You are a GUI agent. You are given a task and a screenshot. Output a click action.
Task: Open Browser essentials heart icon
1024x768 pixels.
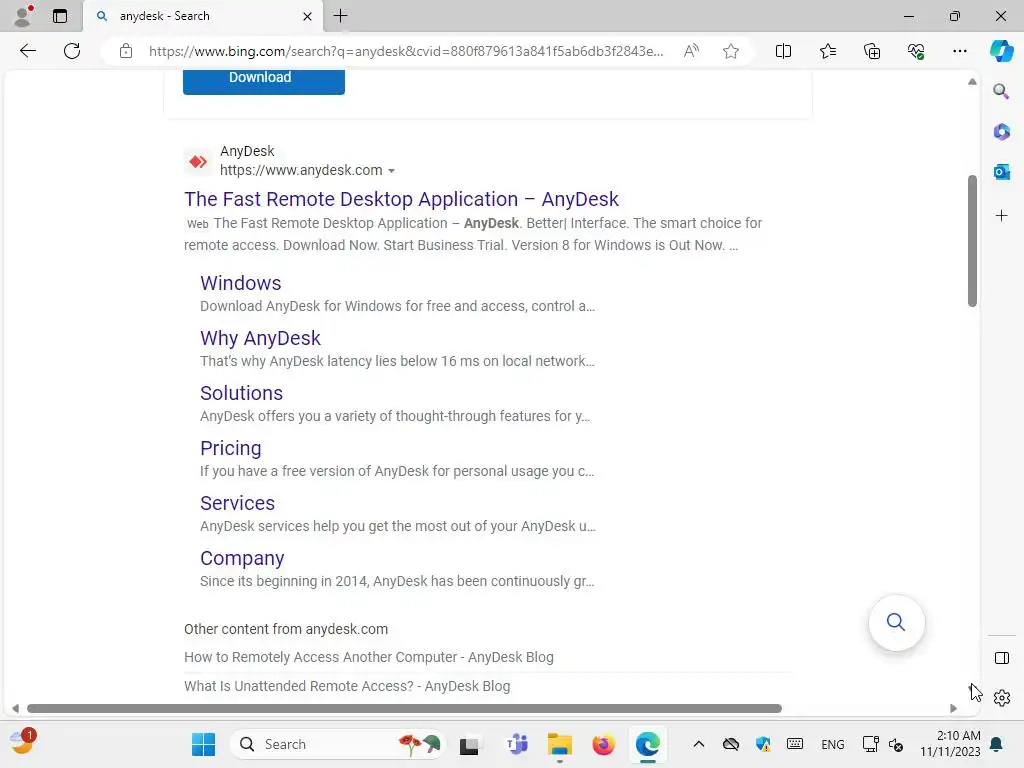pos(916,51)
